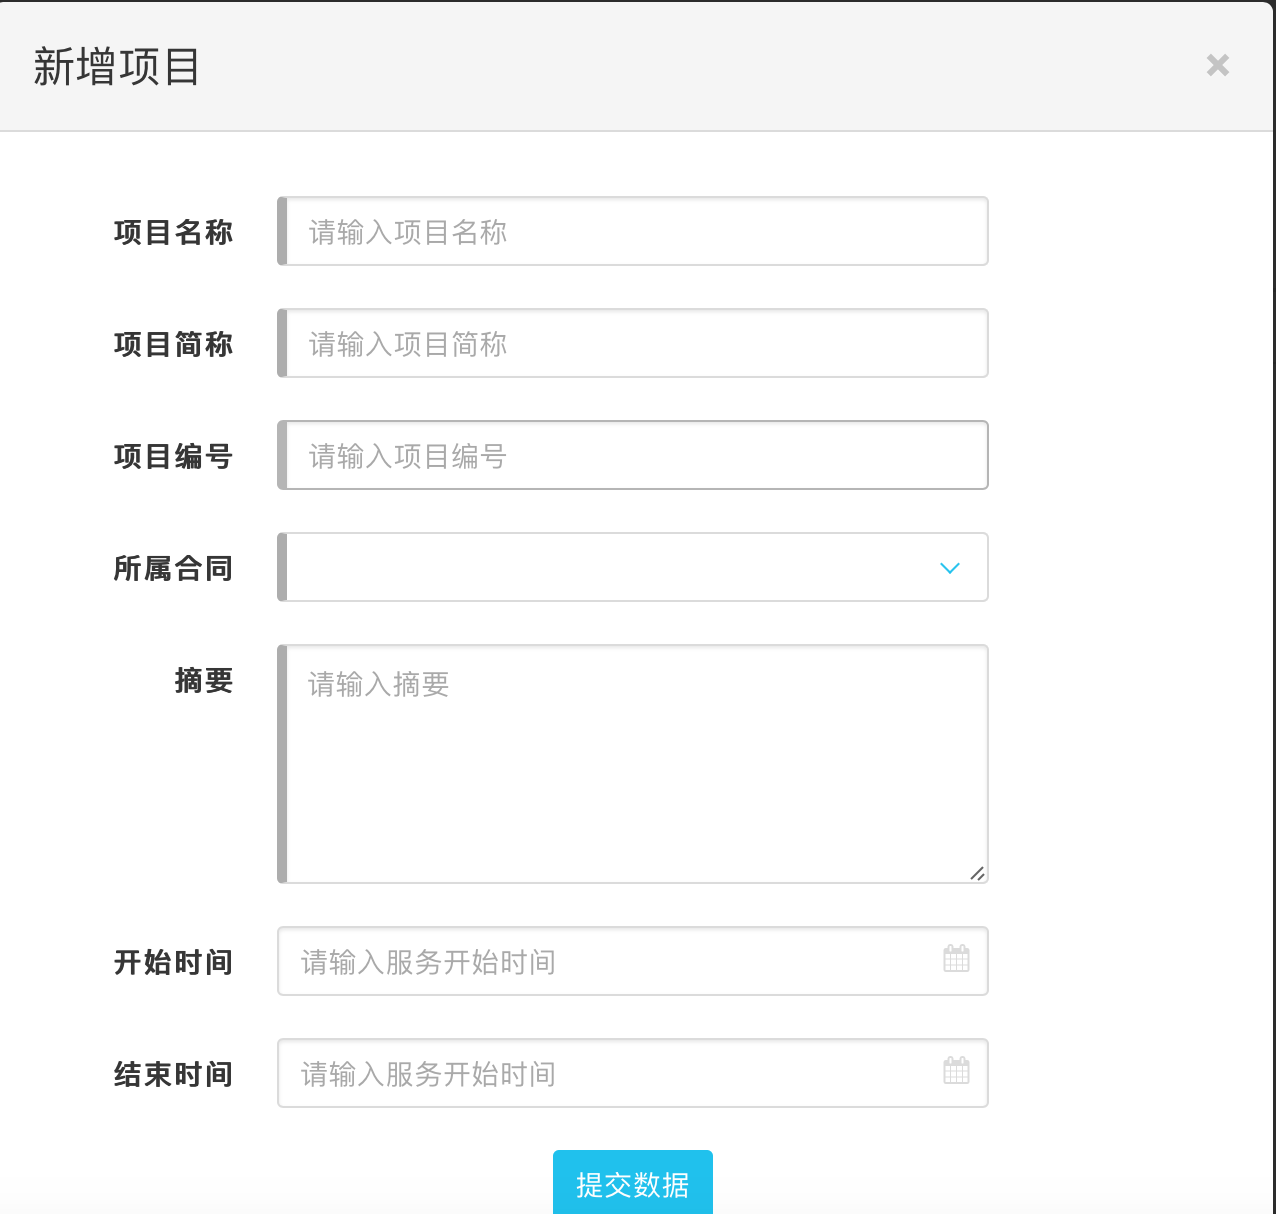Click the 摘要 field label
This screenshot has height=1214, width=1276.
pyautogui.click(x=203, y=681)
